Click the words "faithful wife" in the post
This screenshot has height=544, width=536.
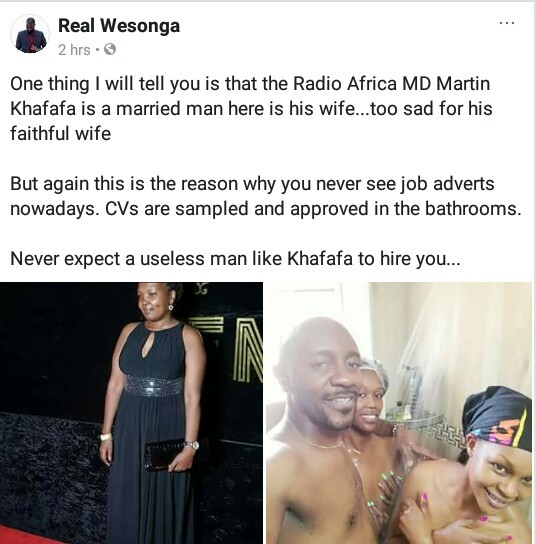[x=60, y=134]
